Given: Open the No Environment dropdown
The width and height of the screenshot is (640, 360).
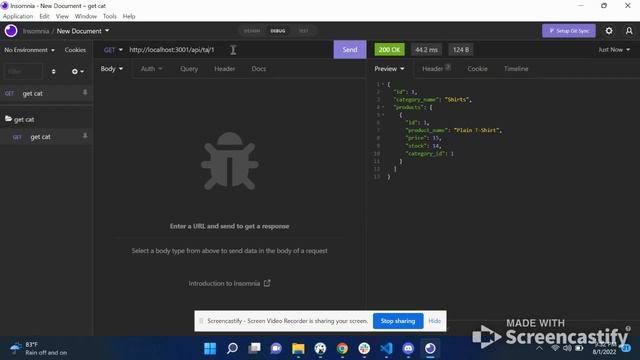Looking at the screenshot, I should click(x=29, y=50).
